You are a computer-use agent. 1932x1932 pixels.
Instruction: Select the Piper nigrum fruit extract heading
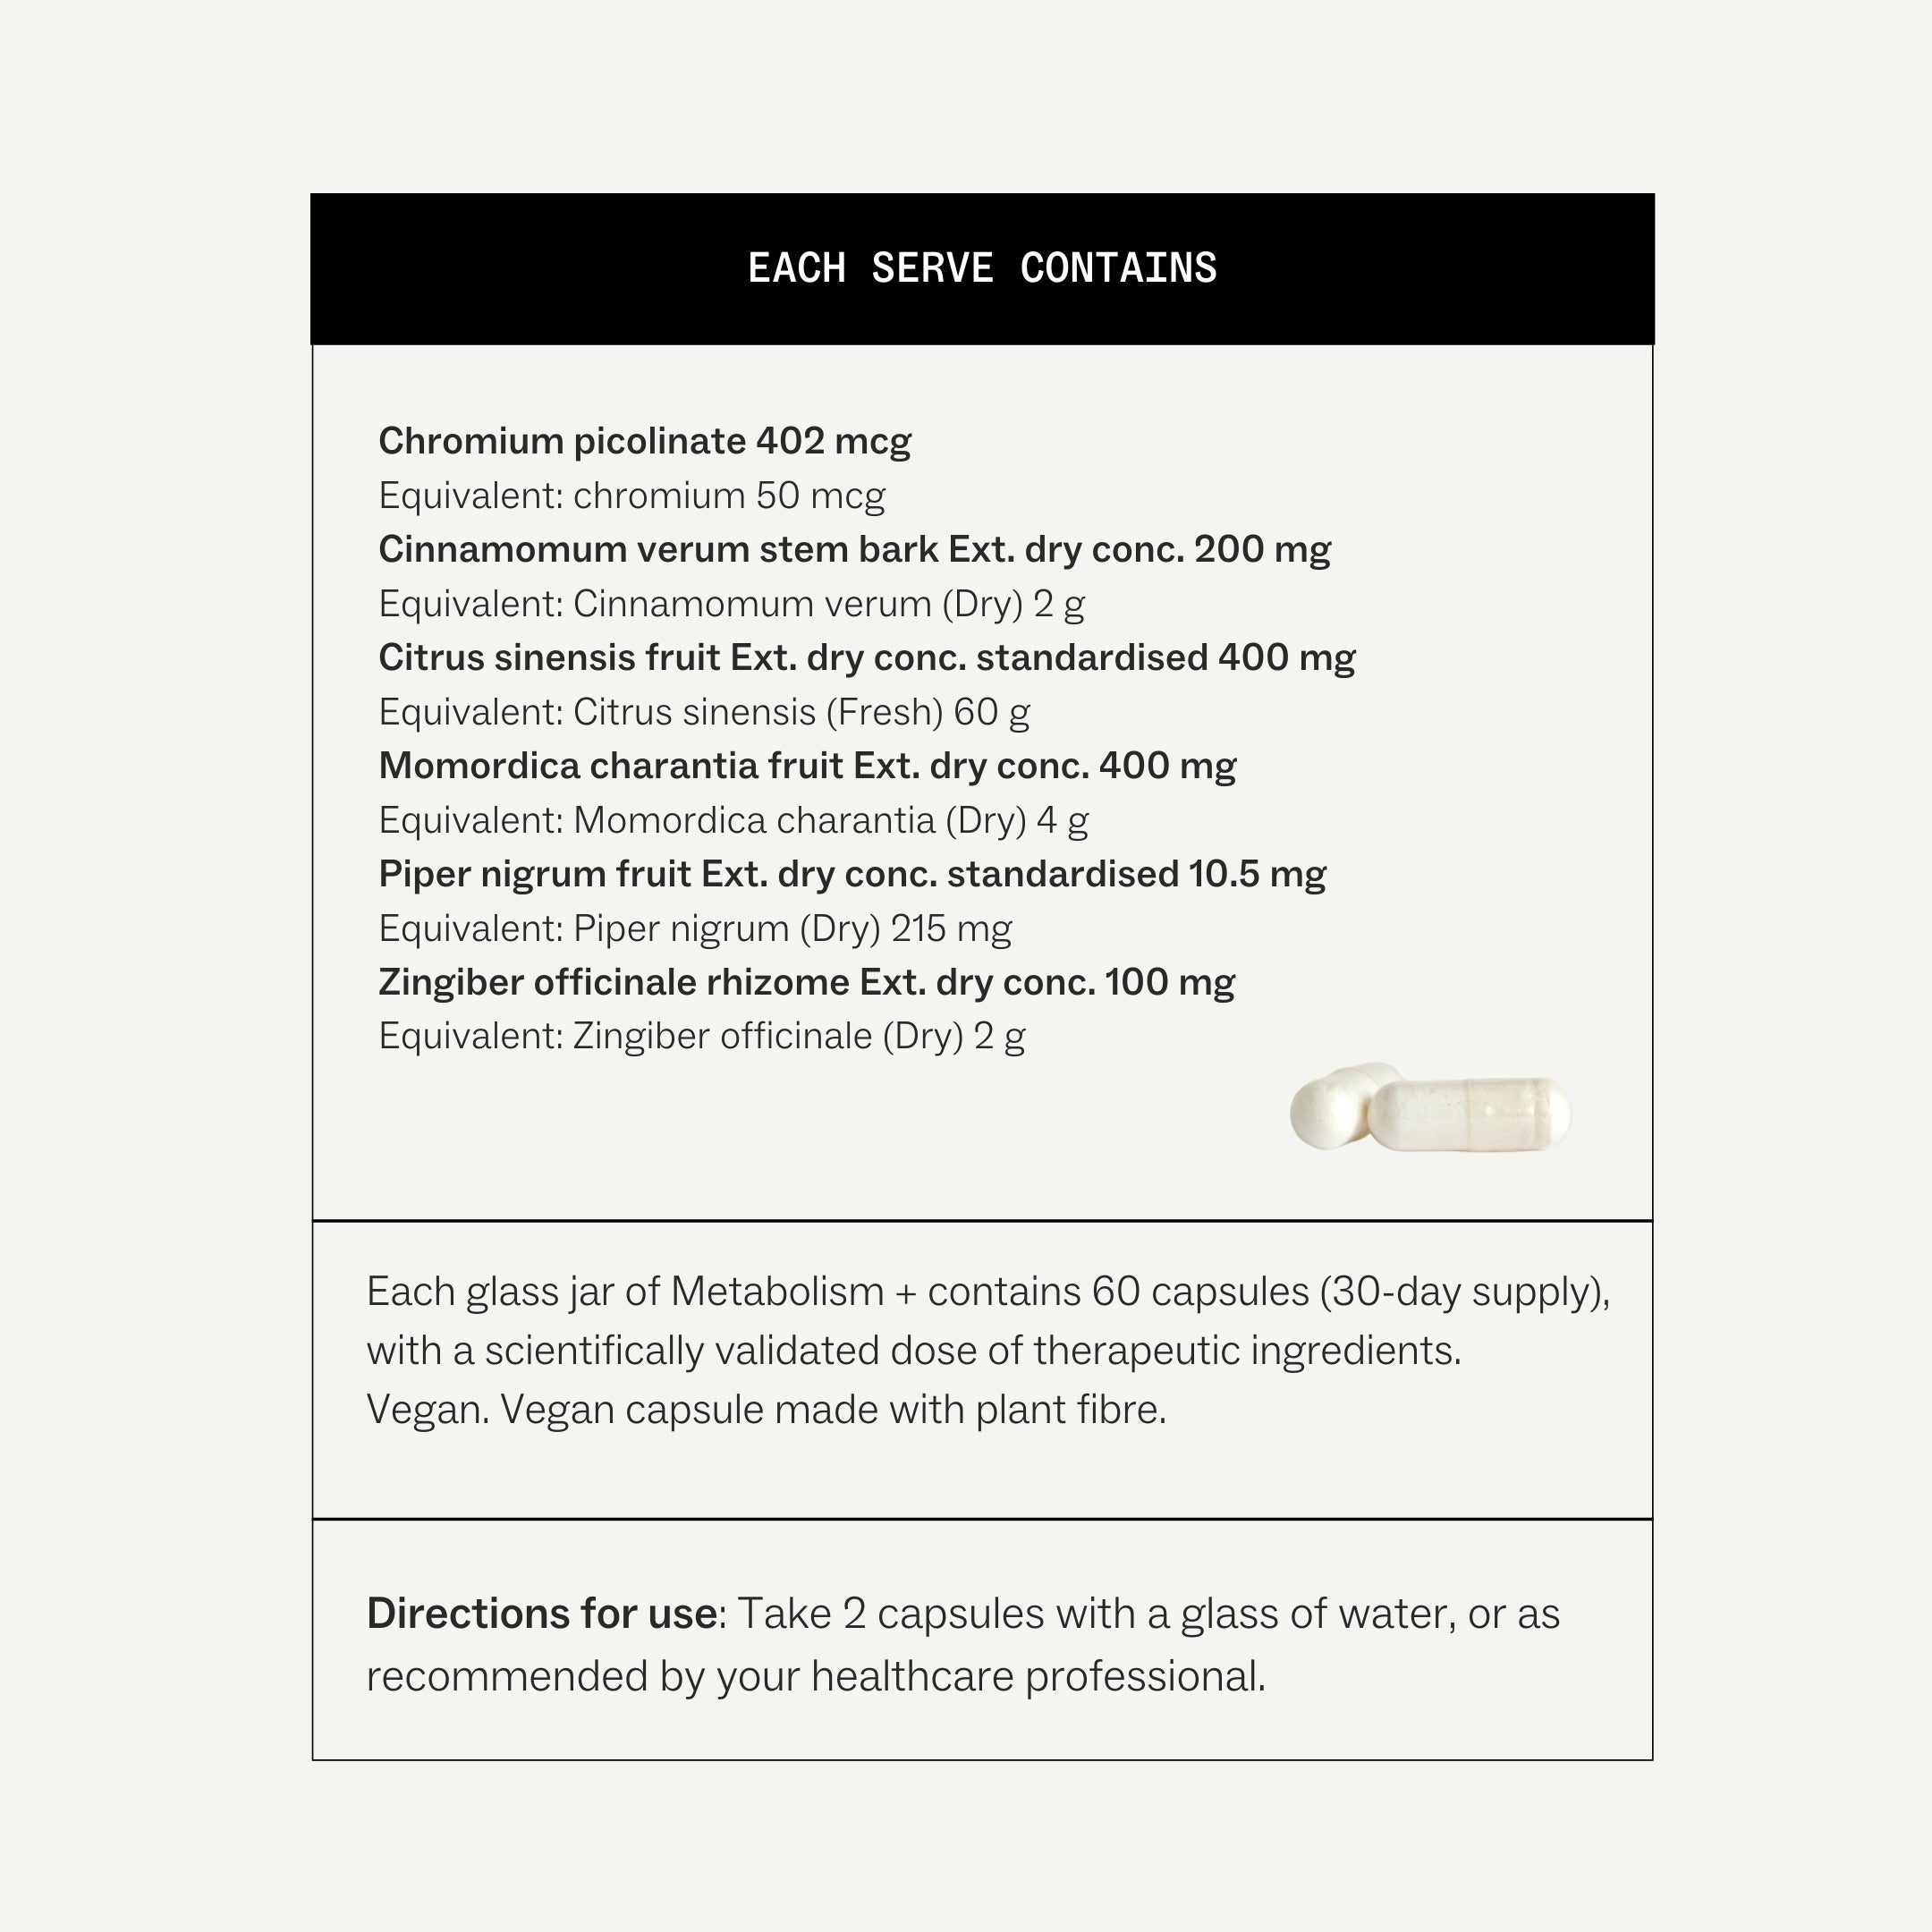pyautogui.click(x=852, y=874)
